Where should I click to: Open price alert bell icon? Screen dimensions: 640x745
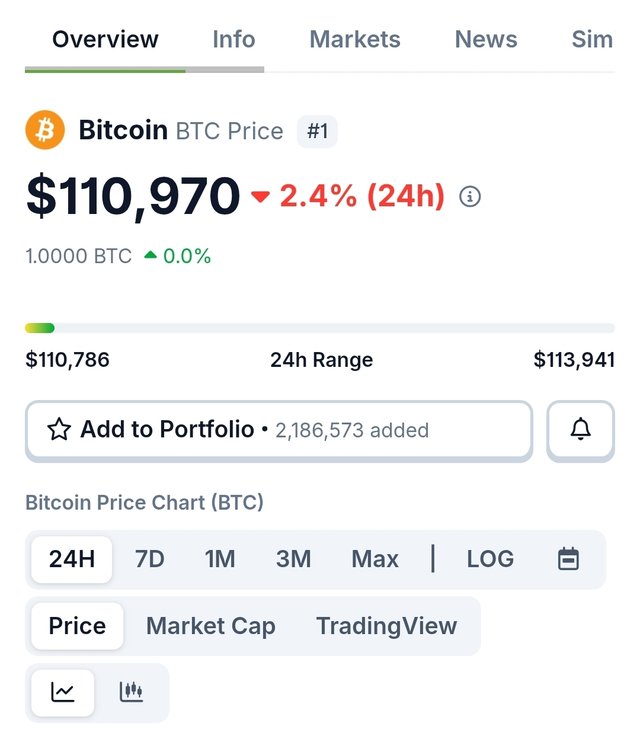[x=580, y=430]
